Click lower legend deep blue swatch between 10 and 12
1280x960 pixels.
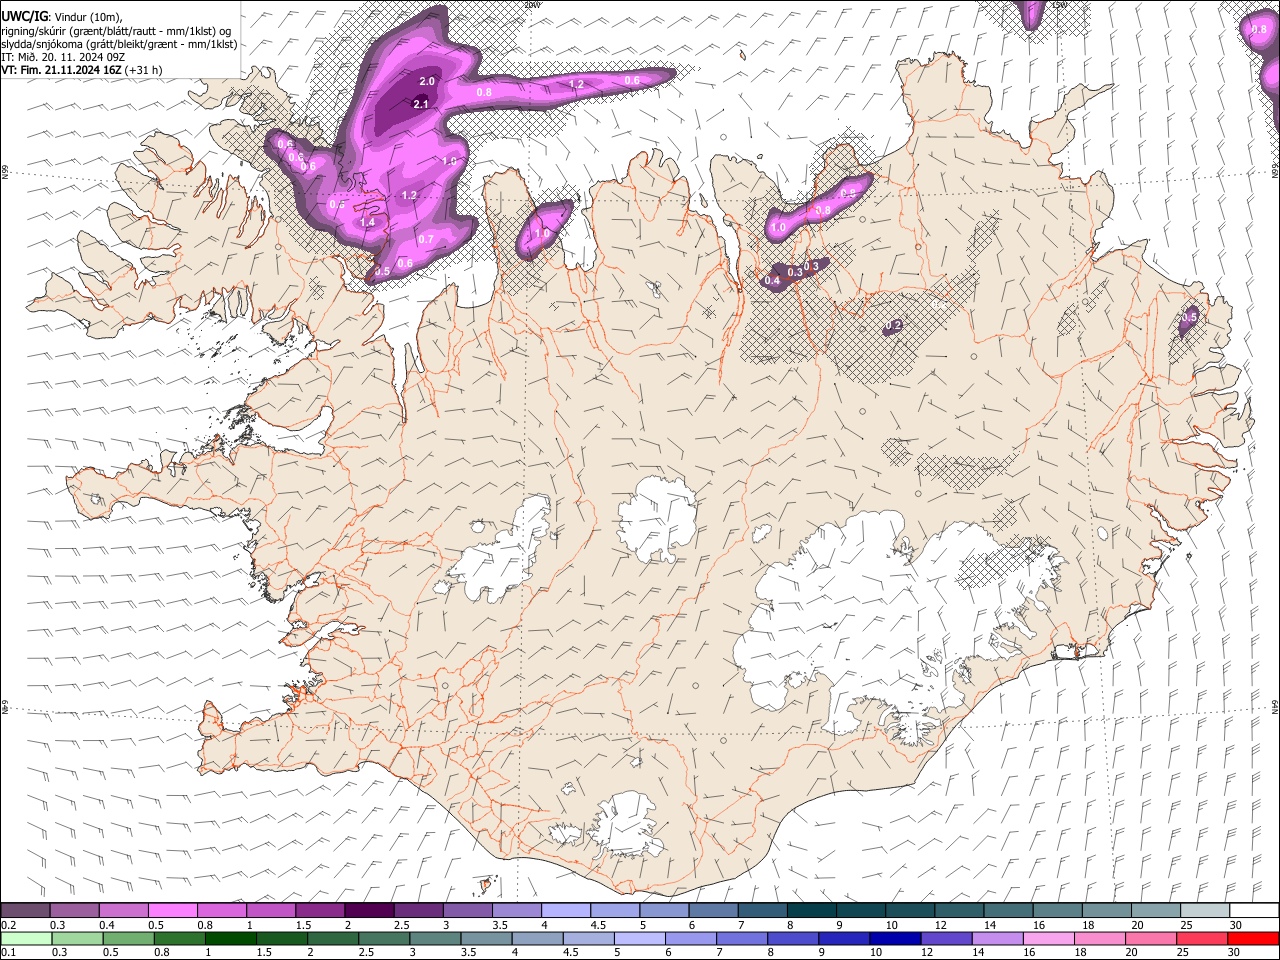click(895, 938)
